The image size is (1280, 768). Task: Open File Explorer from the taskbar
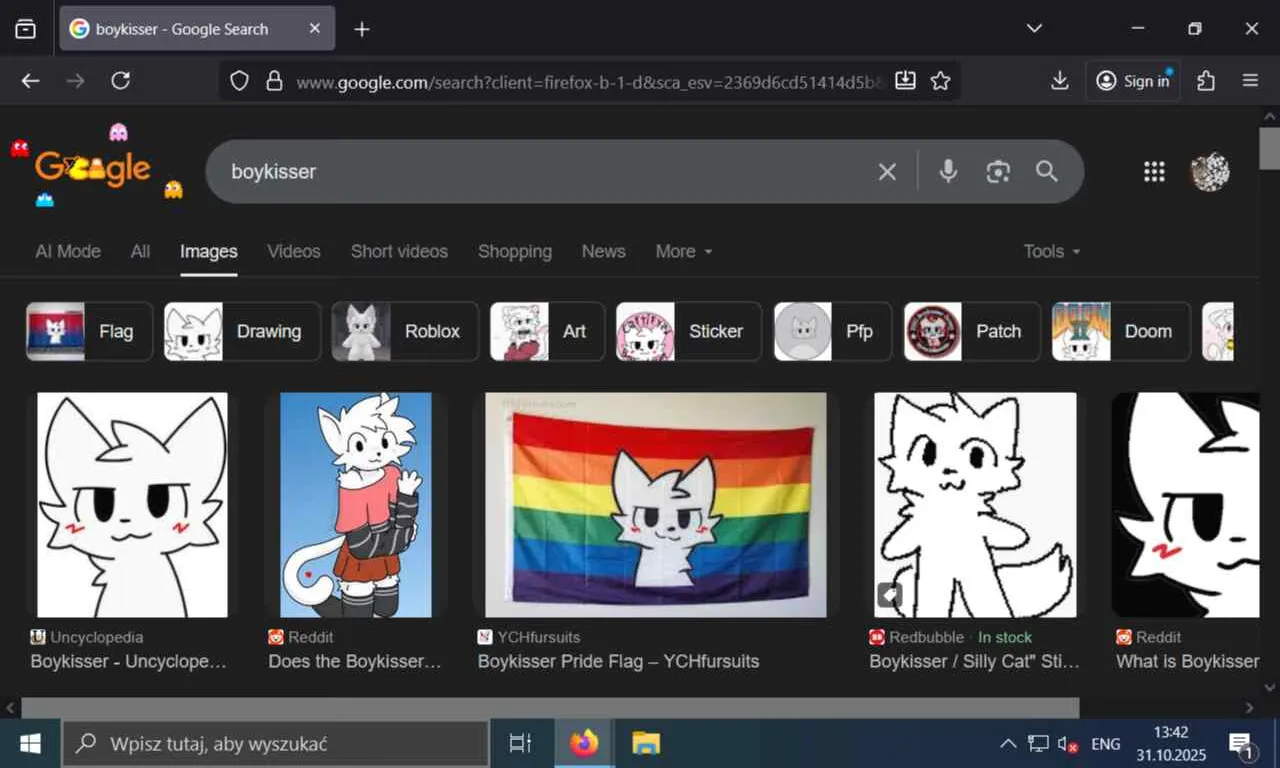(x=646, y=744)
